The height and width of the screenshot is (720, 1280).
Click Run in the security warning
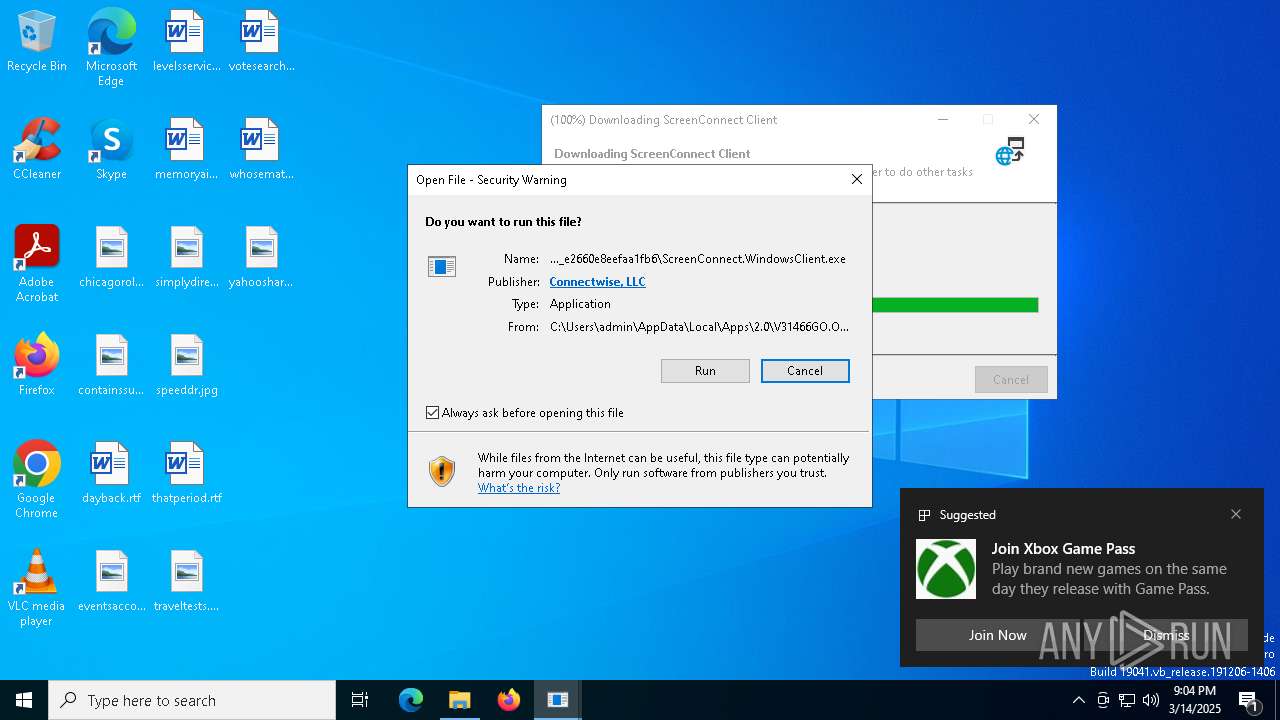click(x=705, y=371)
